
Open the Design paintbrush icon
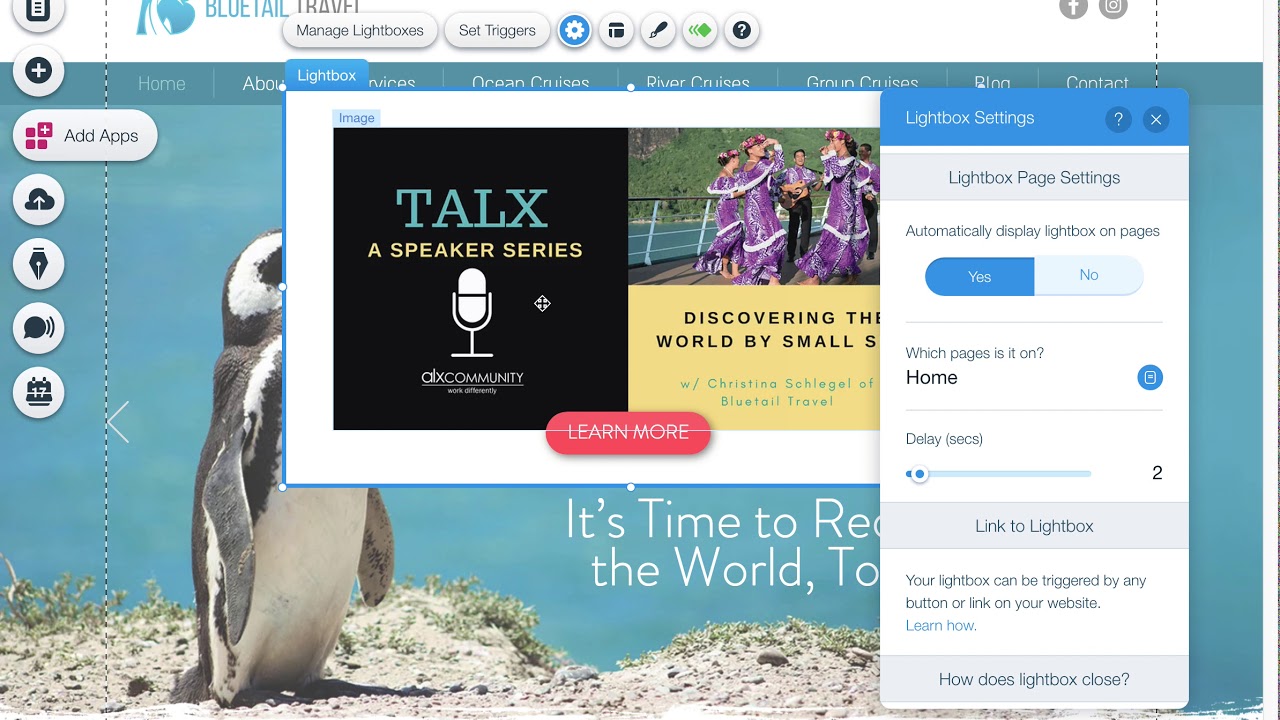(657, 30)
